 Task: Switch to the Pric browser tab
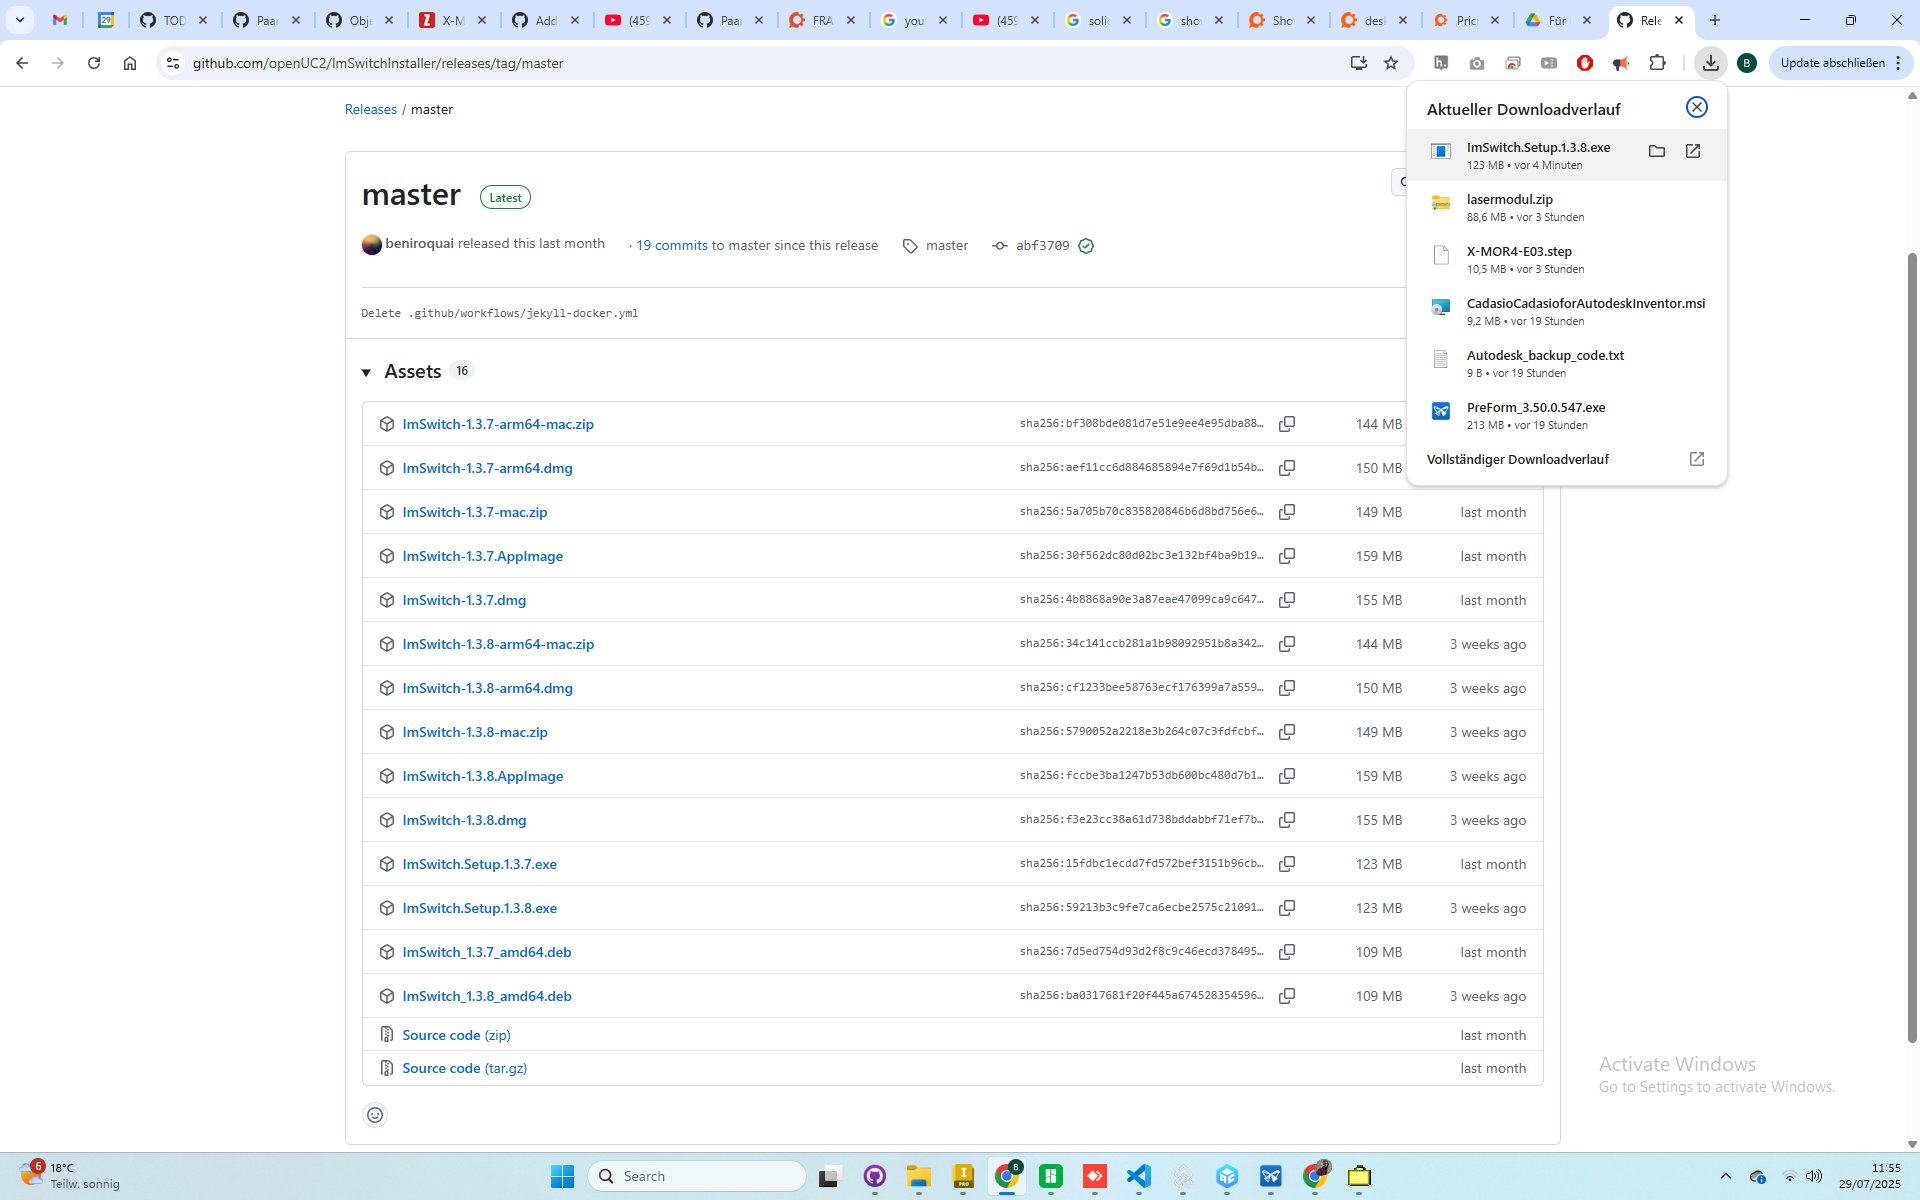(1467, 20)
